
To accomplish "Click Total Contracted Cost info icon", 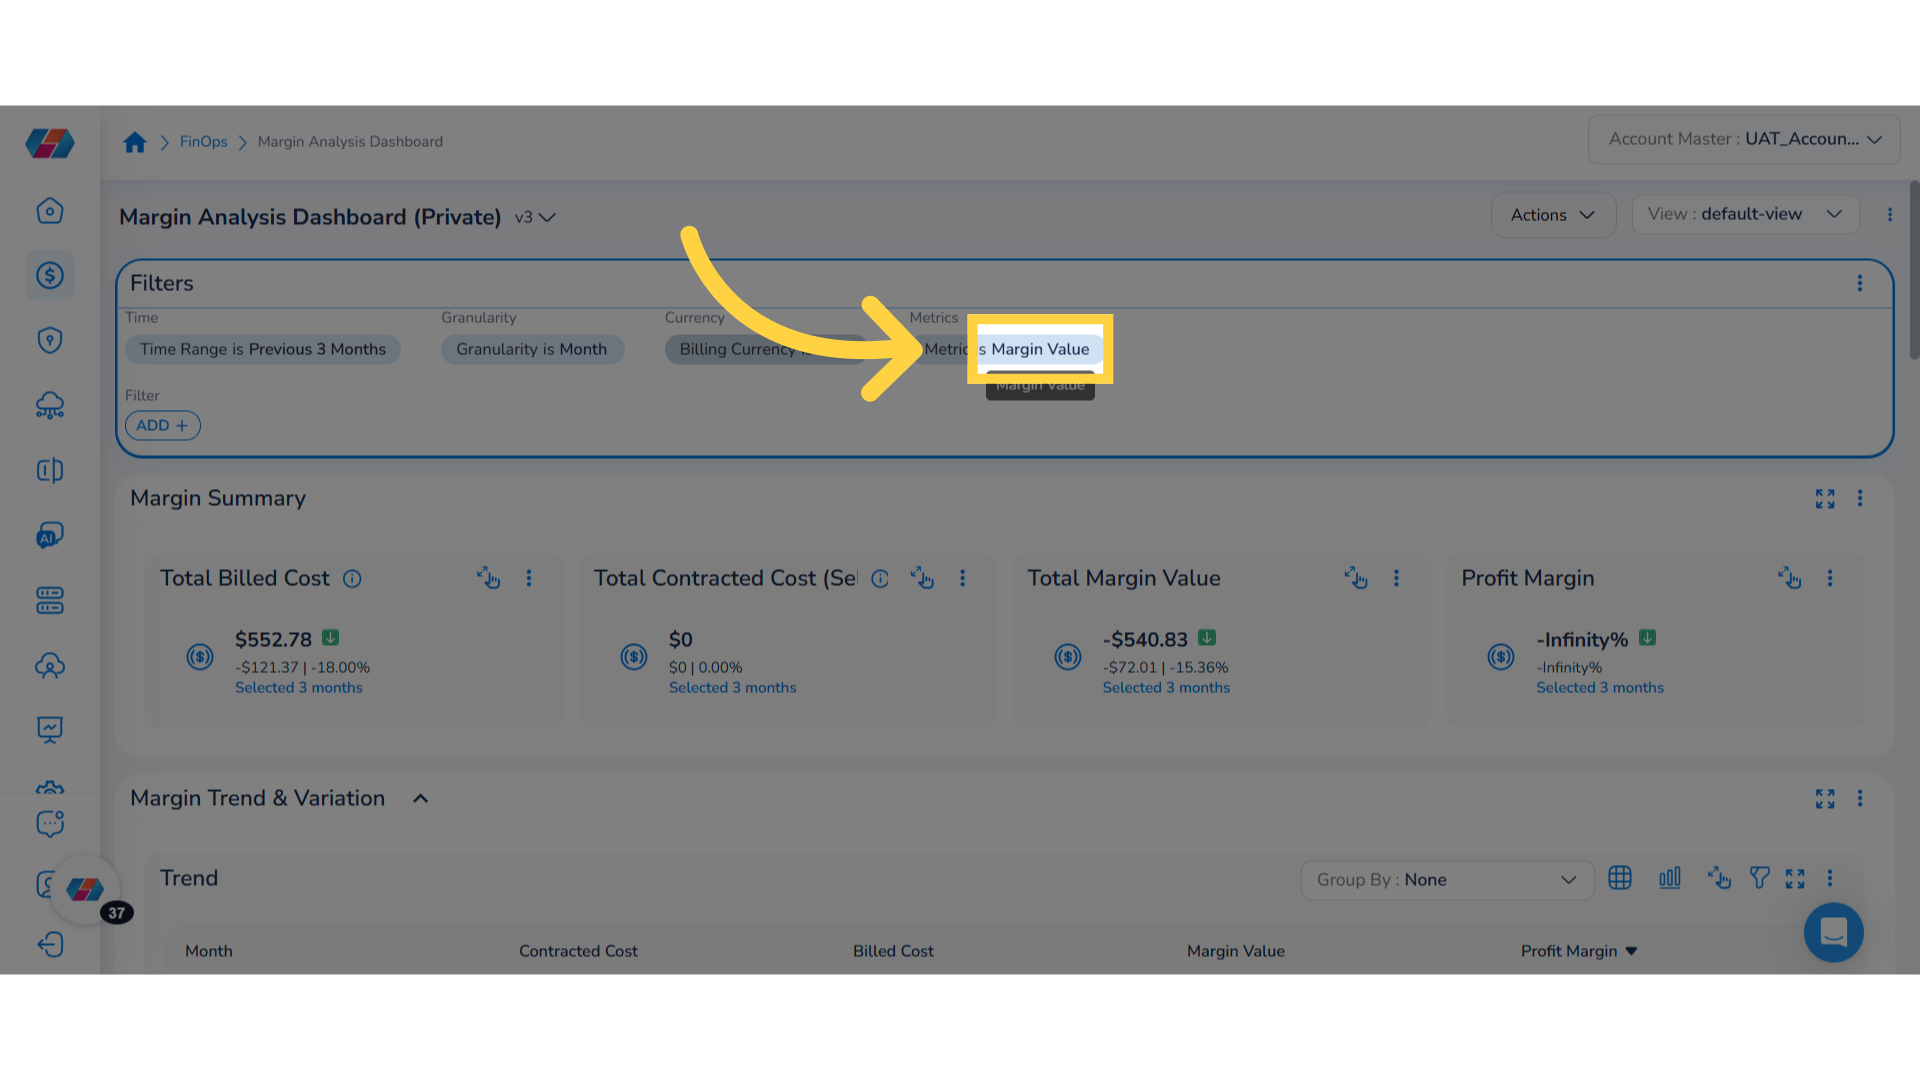I will click(880, 579).
